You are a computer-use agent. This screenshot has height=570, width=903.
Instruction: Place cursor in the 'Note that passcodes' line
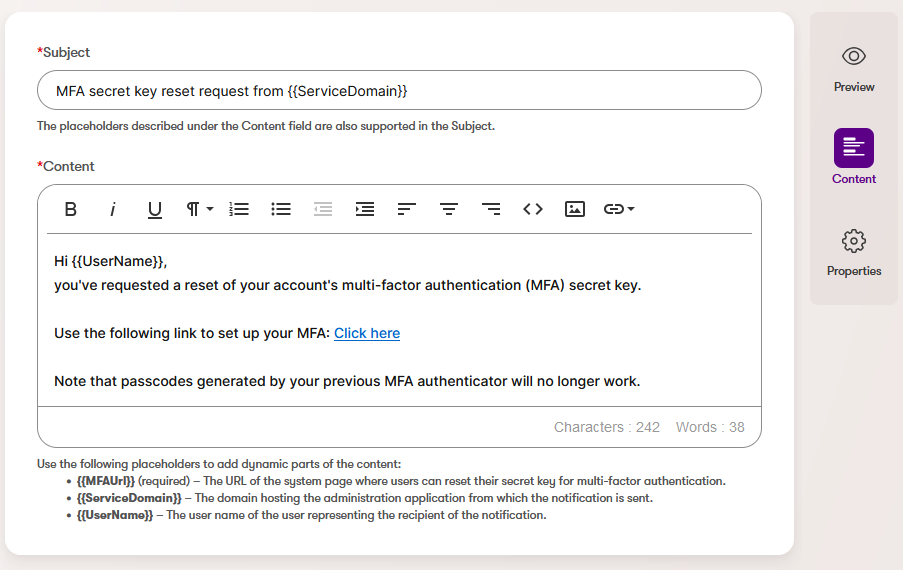[x=346, y=381]
